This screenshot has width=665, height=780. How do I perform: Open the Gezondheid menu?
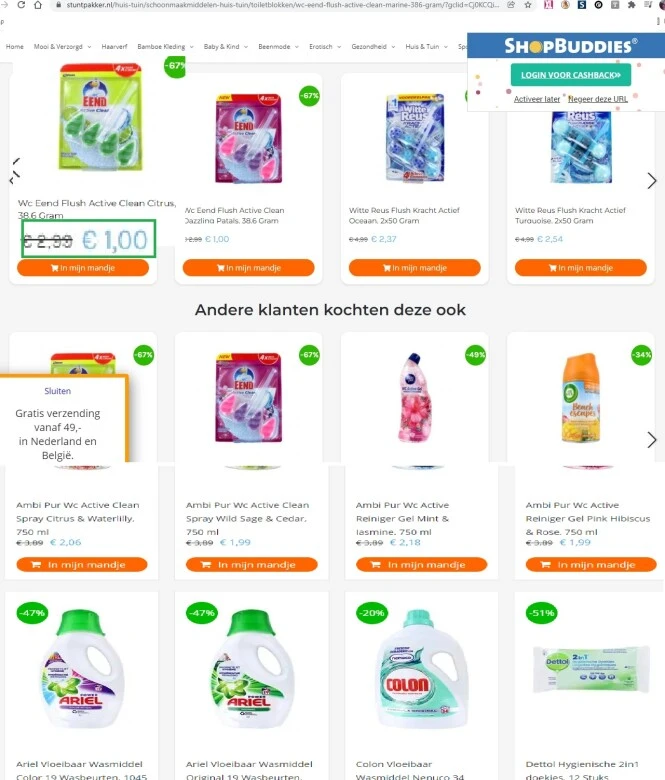(373, 47)
